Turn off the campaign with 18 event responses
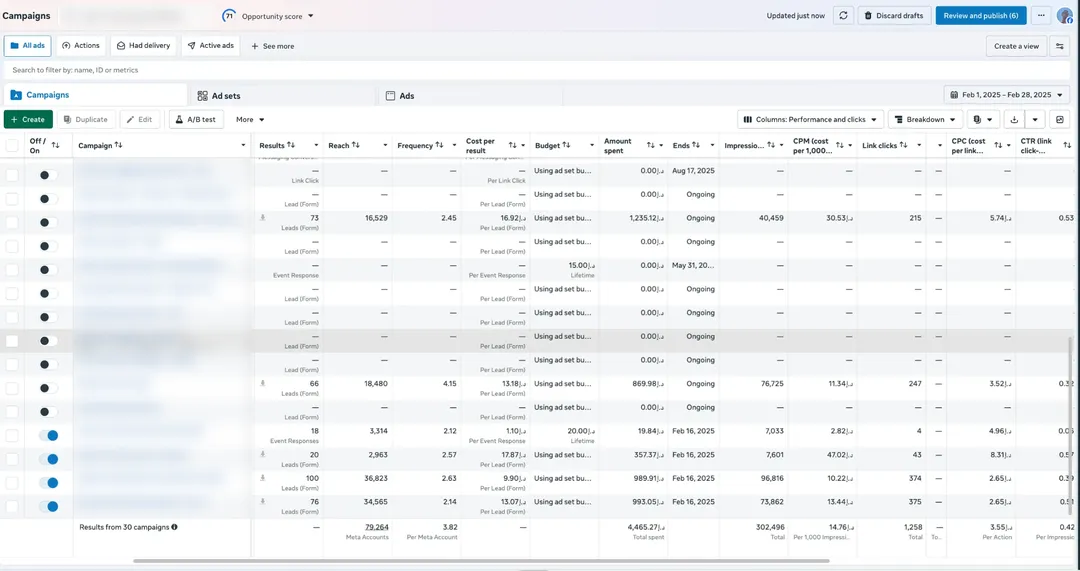This screenshot has height=571, width=1080. (48, 435)
